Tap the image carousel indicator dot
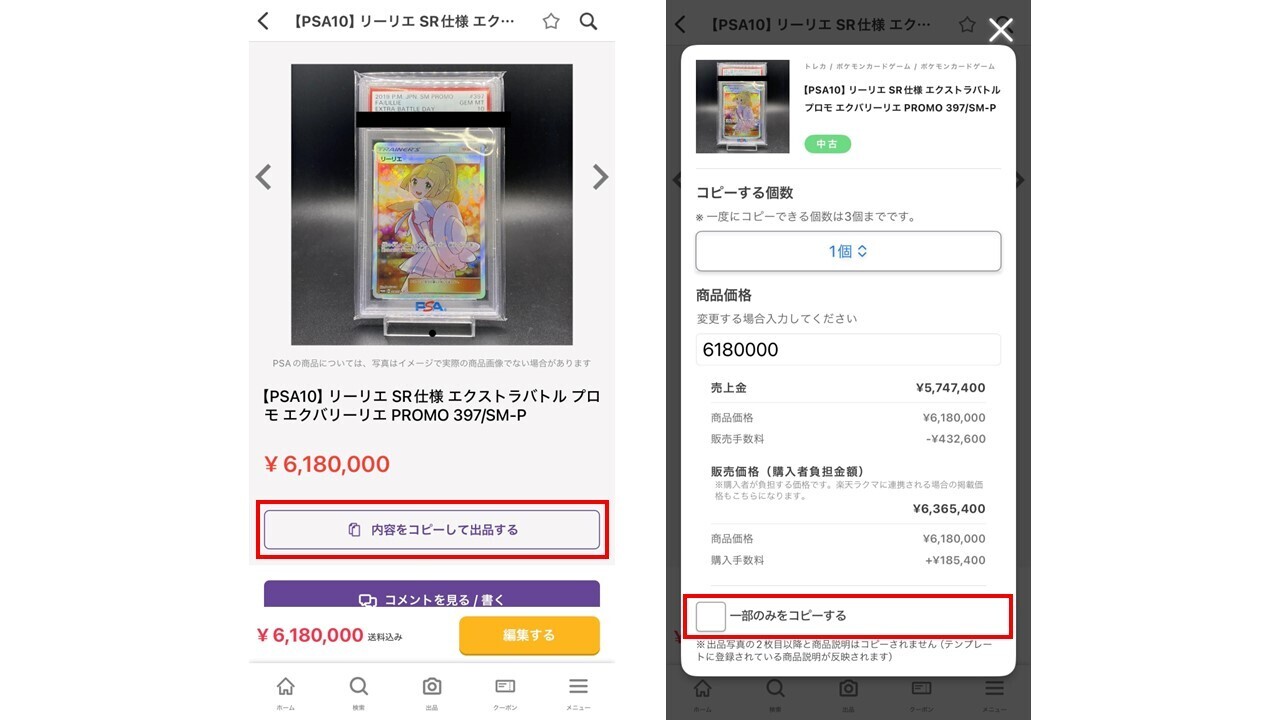This screenshot has height=720, width=1280. pyautogui.click(x=432, y=333)
